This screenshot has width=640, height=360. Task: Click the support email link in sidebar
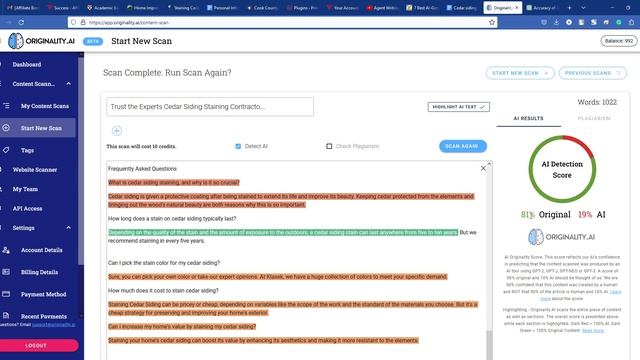pos(54,325)
